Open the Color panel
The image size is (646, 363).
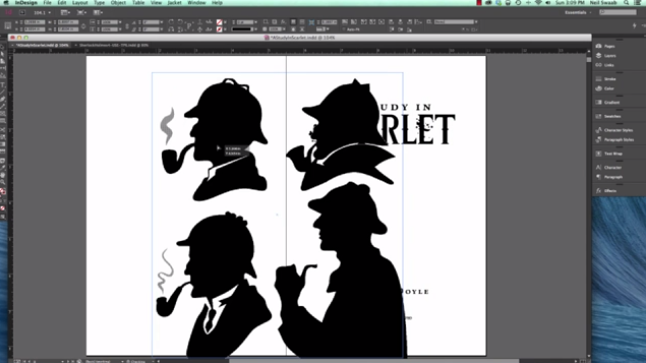click(606, 89)
